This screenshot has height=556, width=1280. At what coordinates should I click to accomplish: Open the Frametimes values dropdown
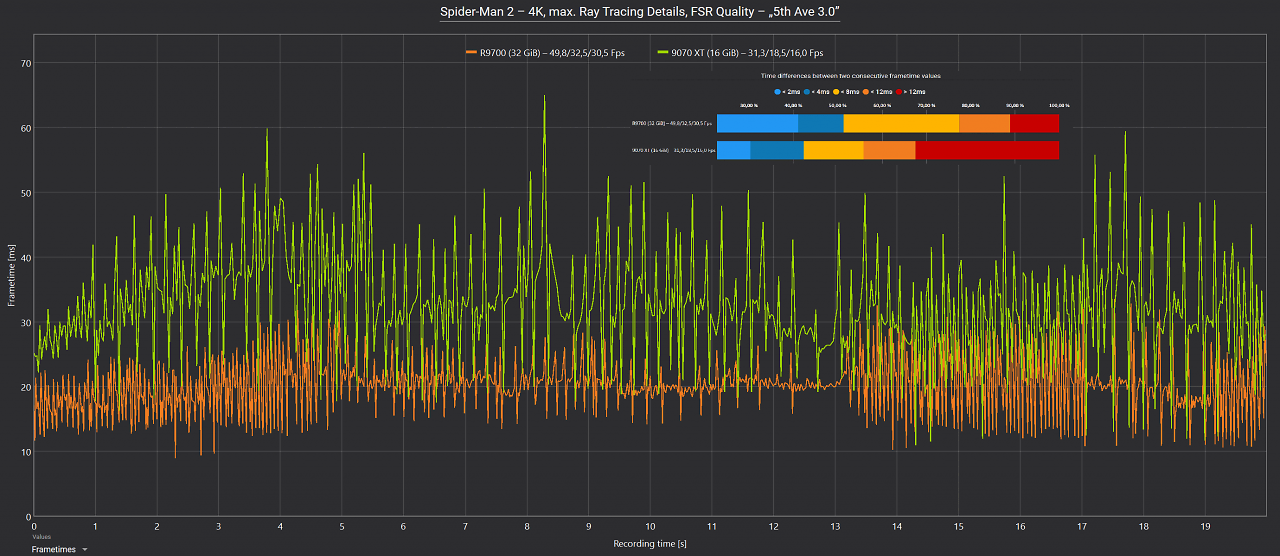(59, 549)
